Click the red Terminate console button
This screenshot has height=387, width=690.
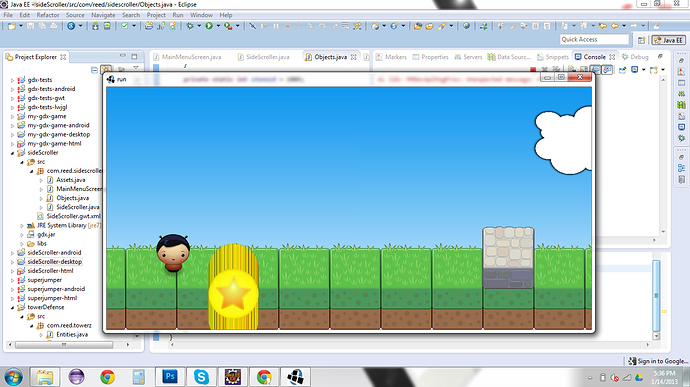(533, 70)
